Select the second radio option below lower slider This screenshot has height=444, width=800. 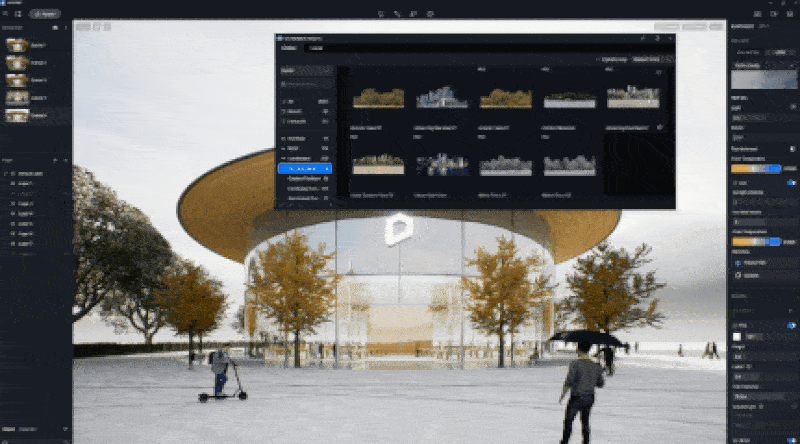pyautogui.click(x=738, y=276)
